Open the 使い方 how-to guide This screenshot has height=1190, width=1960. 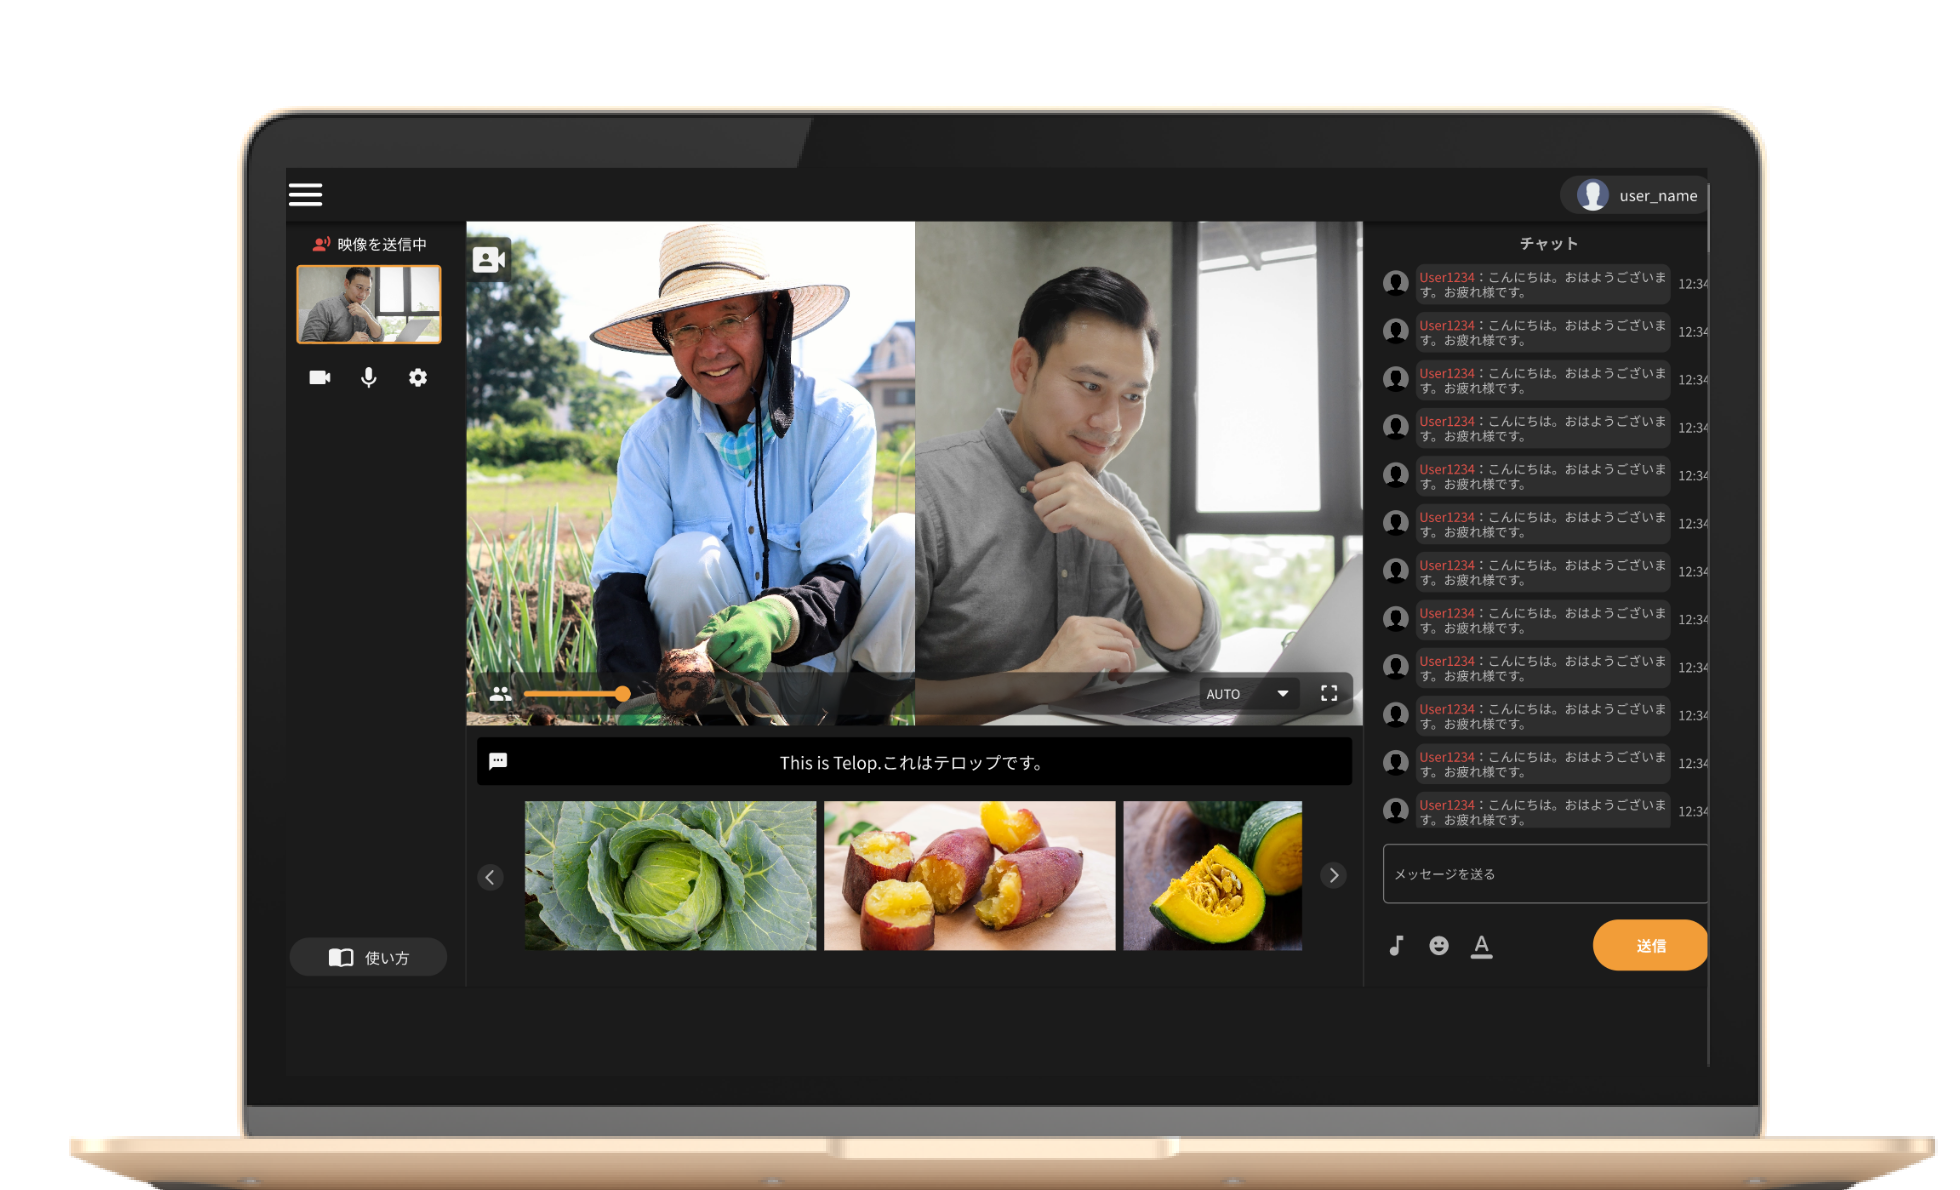coord(368,957)
